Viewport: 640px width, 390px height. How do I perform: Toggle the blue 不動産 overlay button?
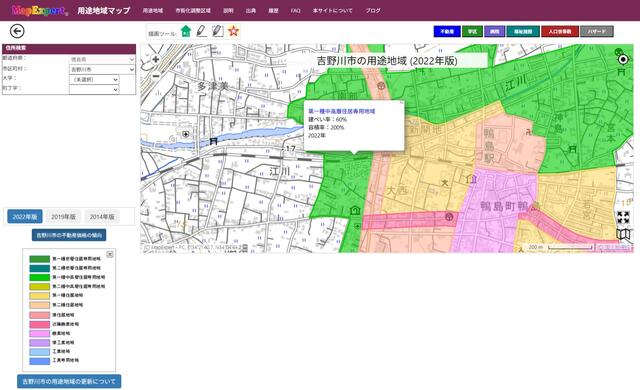[447, 31]
